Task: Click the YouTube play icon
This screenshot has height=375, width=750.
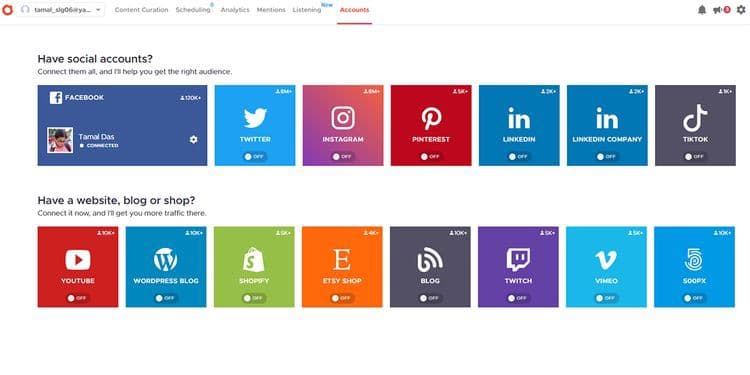Action: [78, 260]
